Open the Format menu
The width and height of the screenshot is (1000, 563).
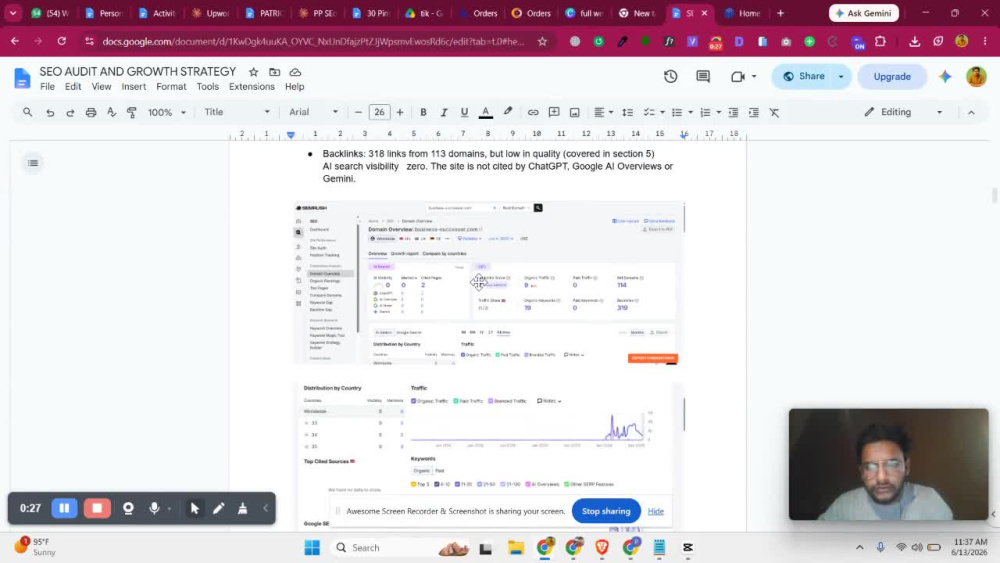click(171, 87)
